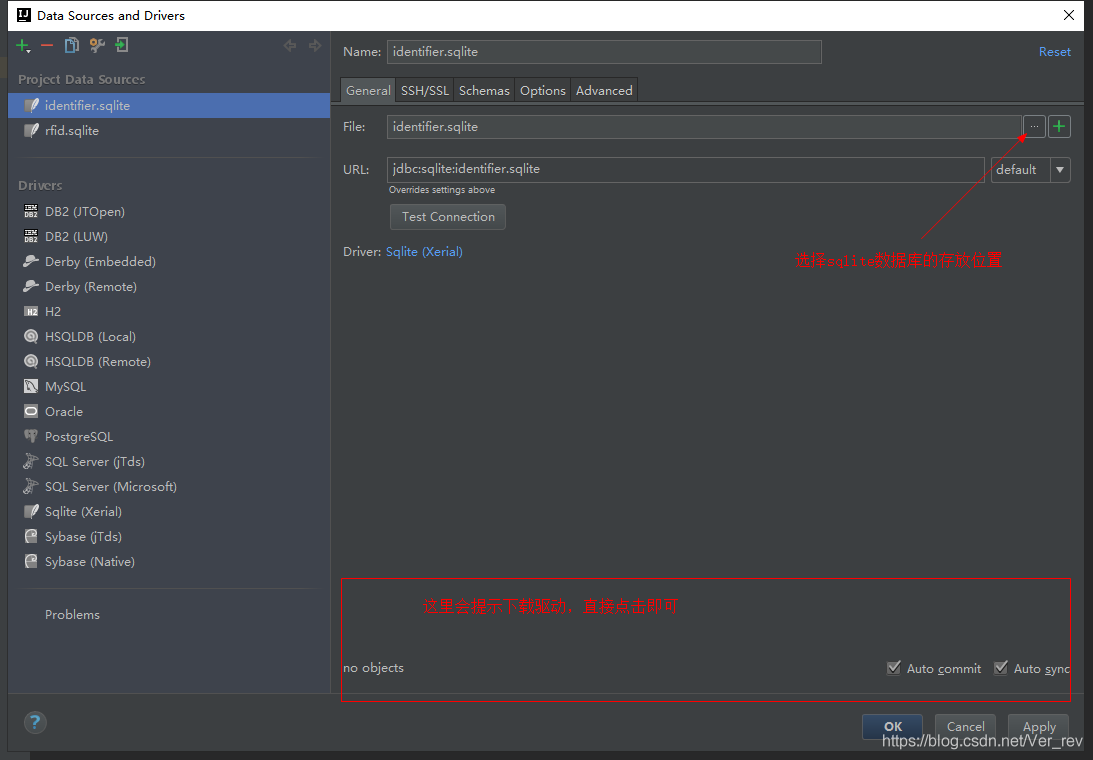
Task: Open help with the question mark icon
Action: (35, 723)
